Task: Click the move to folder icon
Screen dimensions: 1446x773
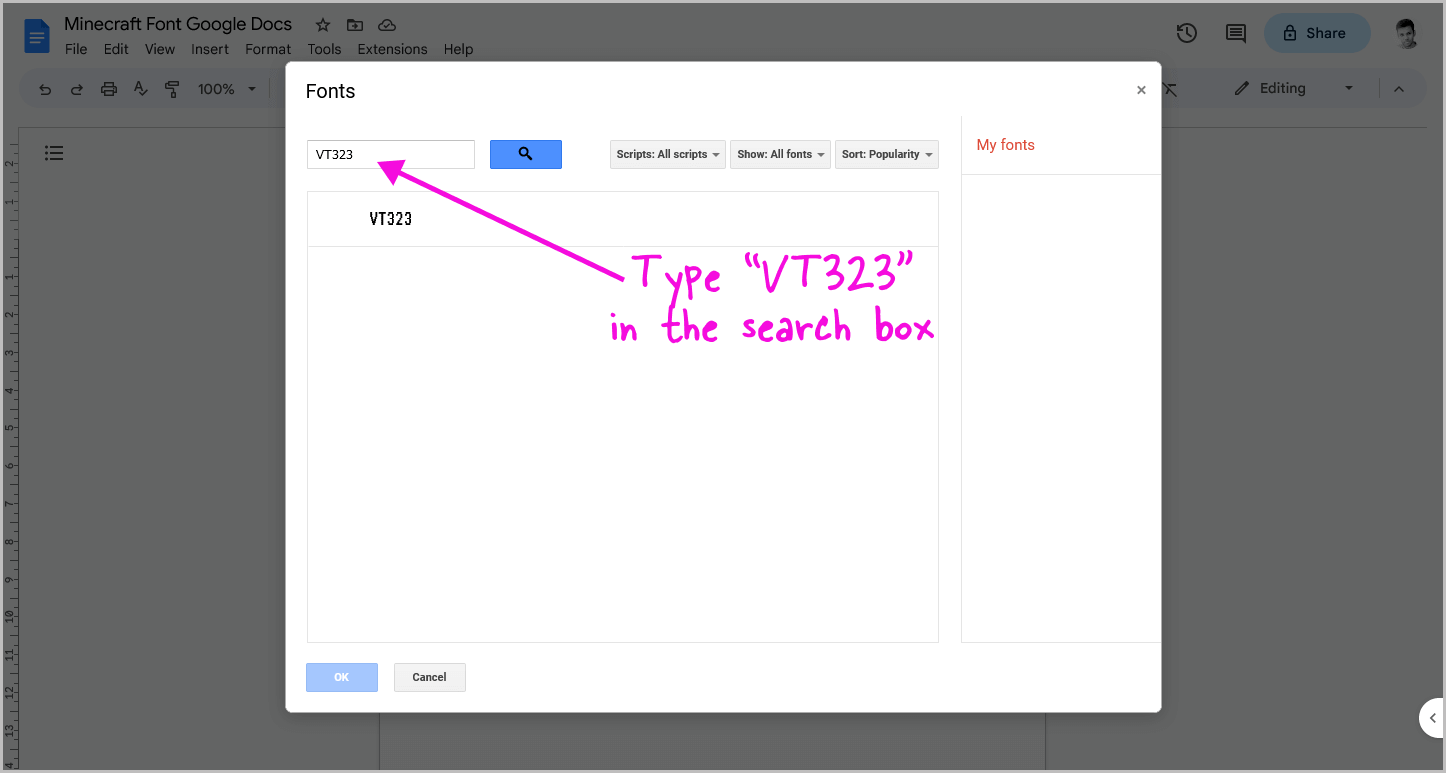Action: click(x=355, y=25)
